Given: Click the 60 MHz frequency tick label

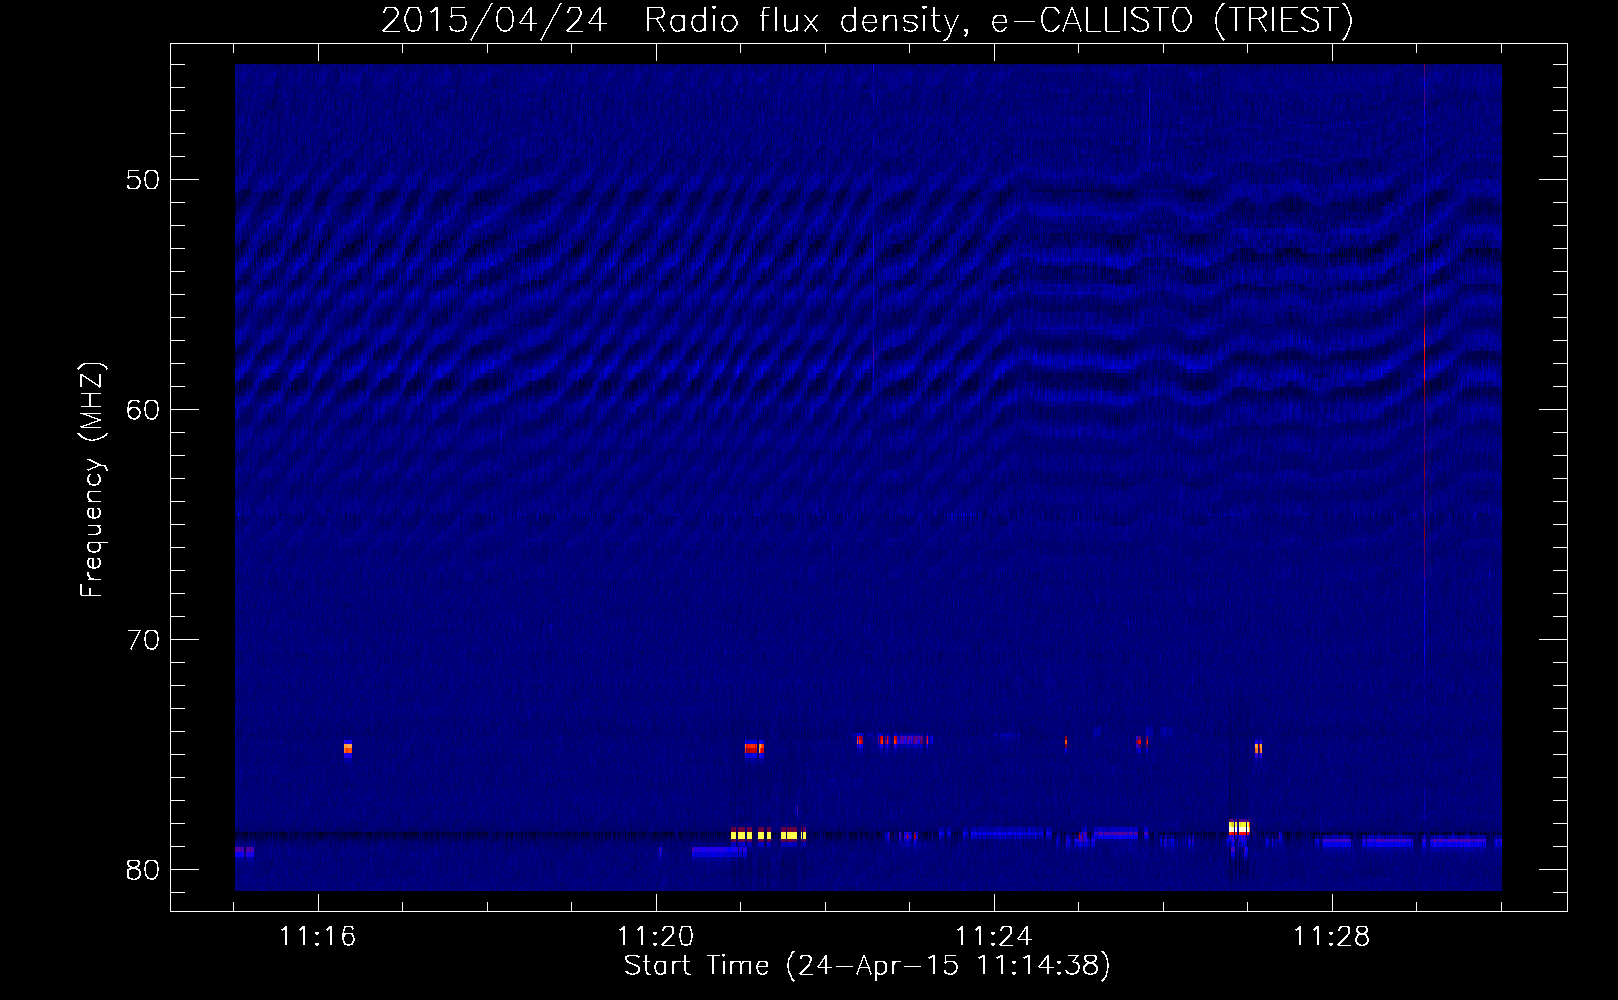Looking at the screenshot, I should tap(144, 410).
